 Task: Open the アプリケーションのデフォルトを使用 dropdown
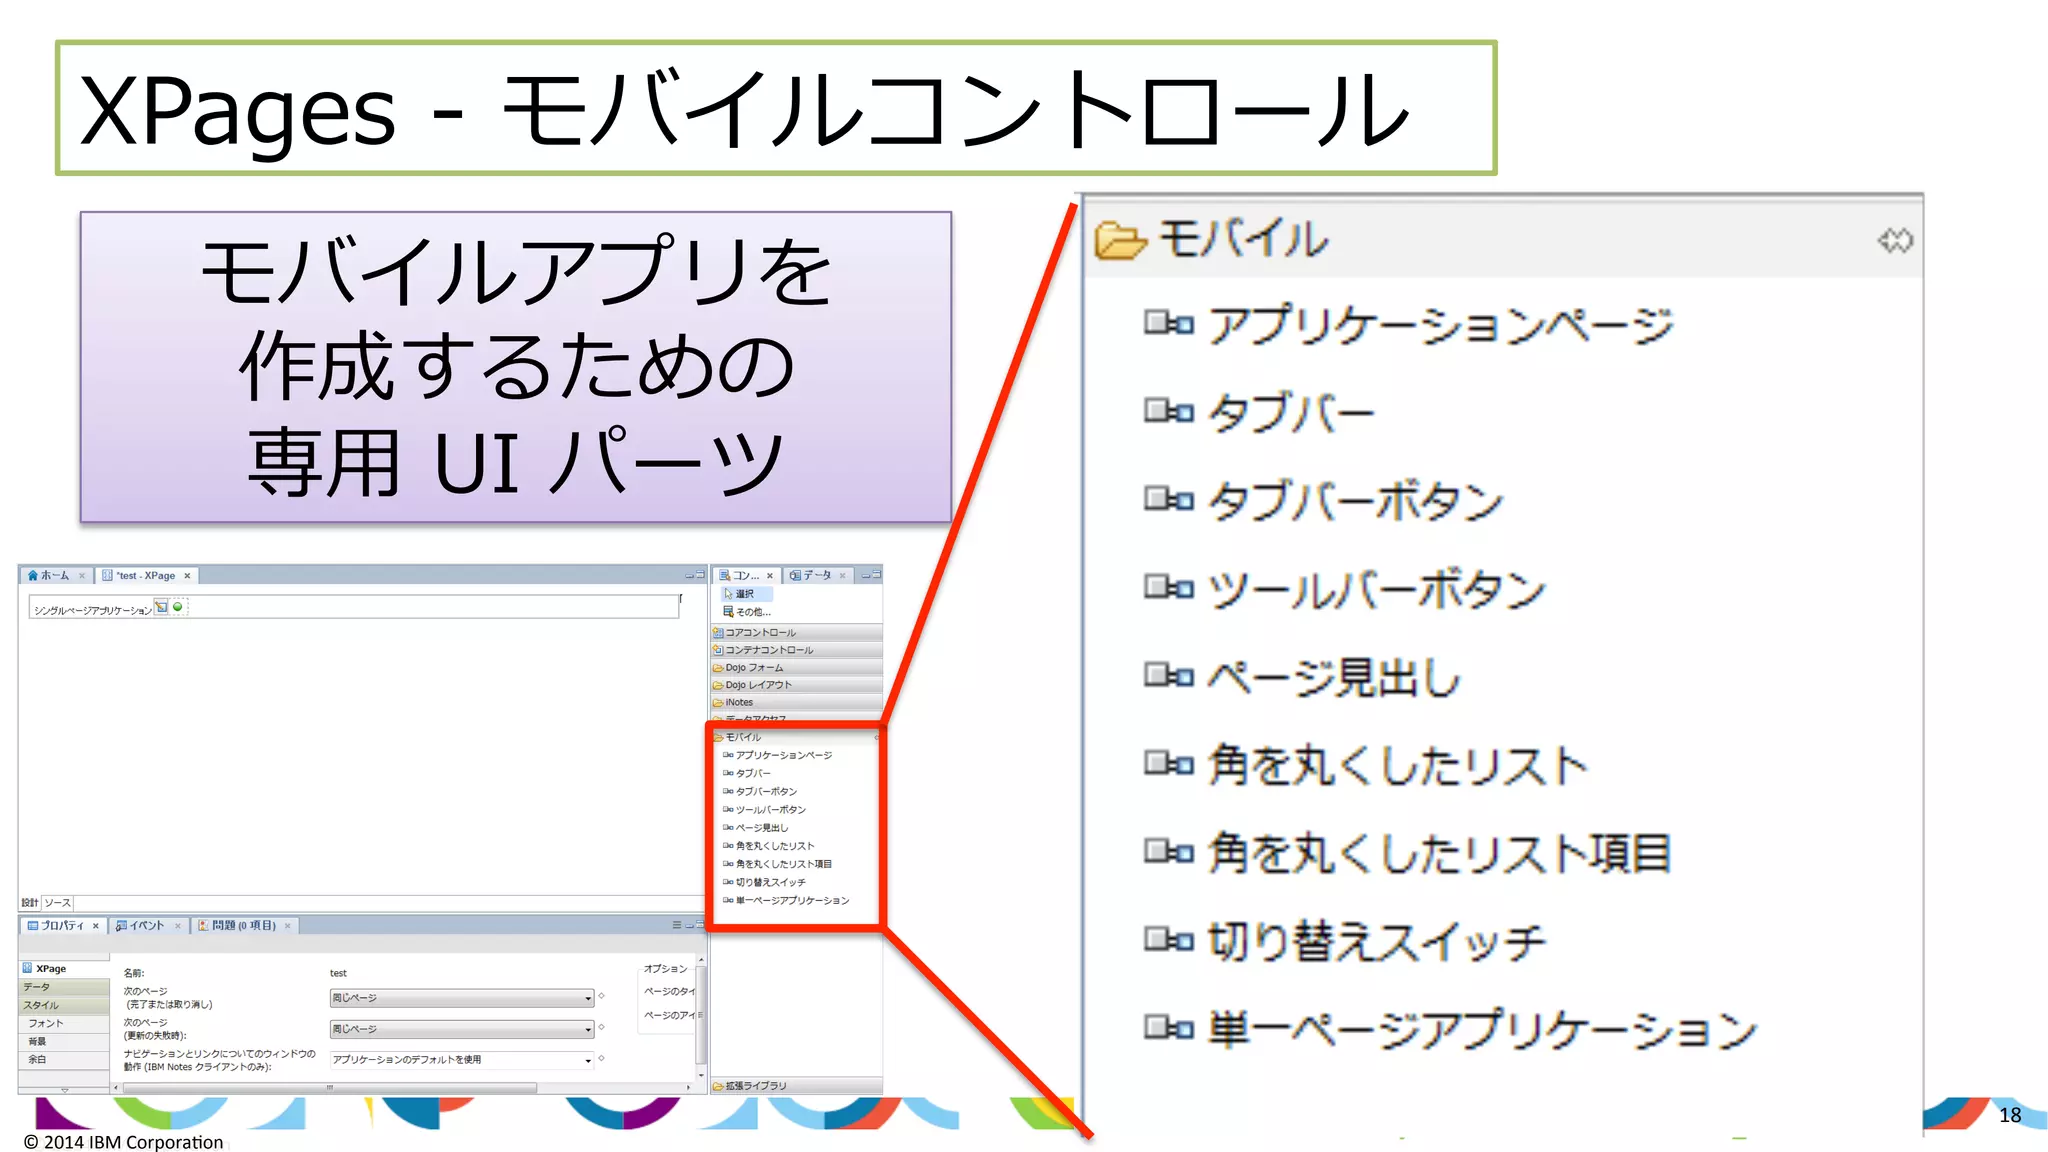[x=462, y=1060]
